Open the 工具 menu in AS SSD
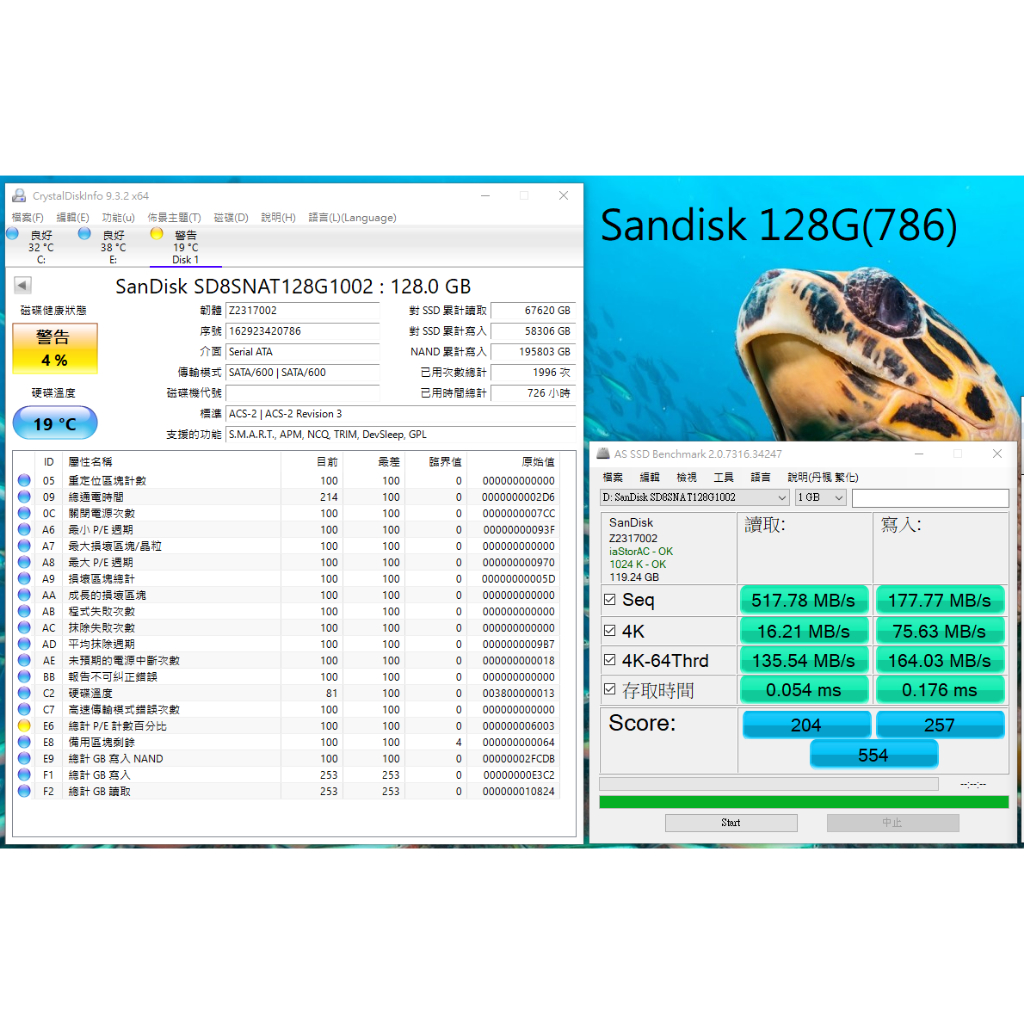The width and height of the screenshot is (1024, 1024). pyautogui.click(x=724, y=478)
